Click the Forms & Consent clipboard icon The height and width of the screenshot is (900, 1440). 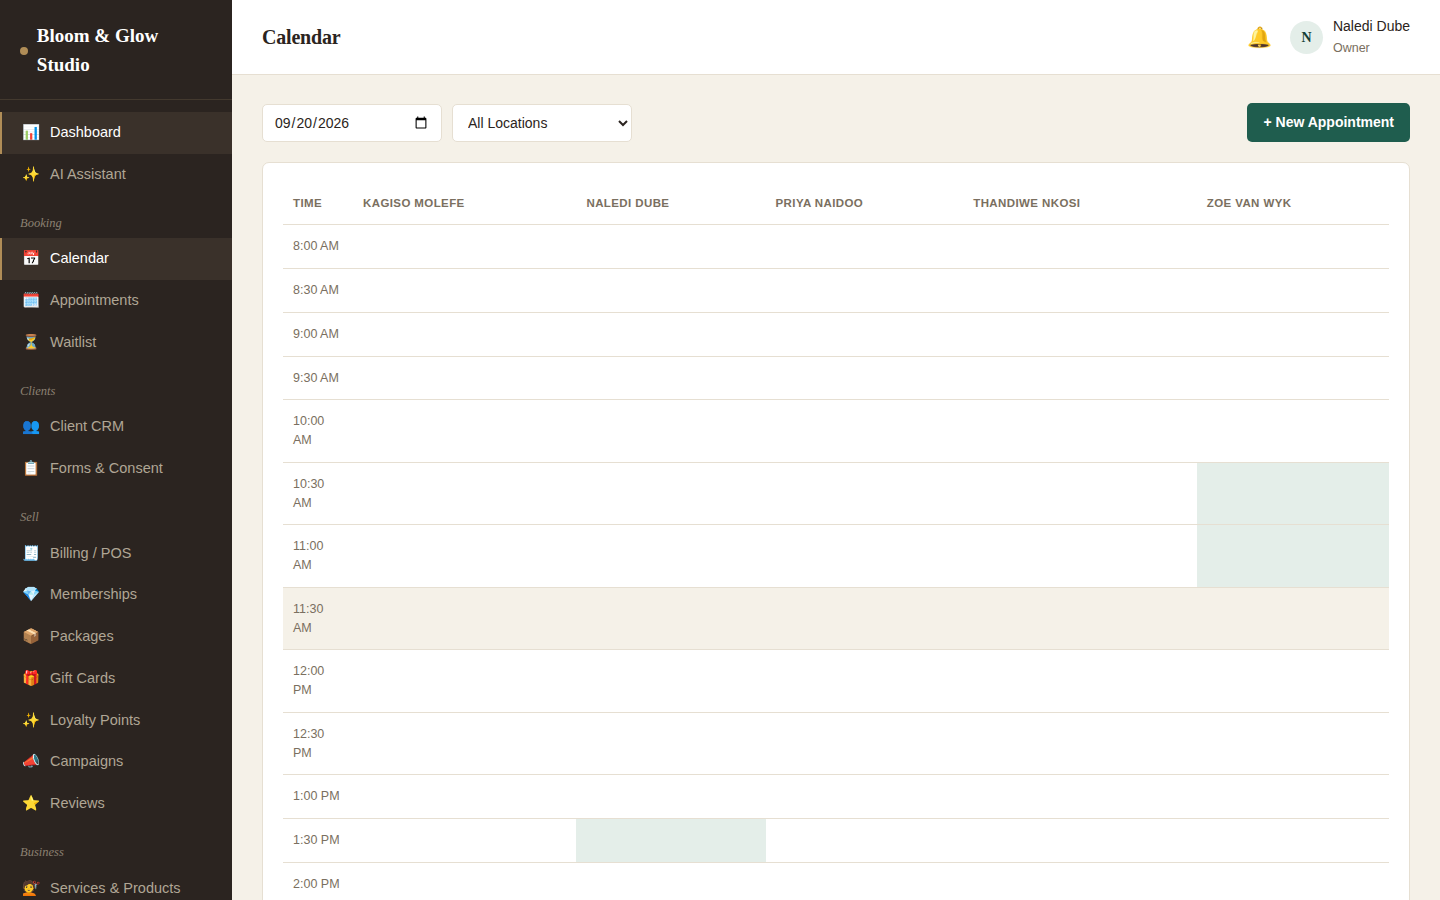pyautogui.click(x=31, y=468)
